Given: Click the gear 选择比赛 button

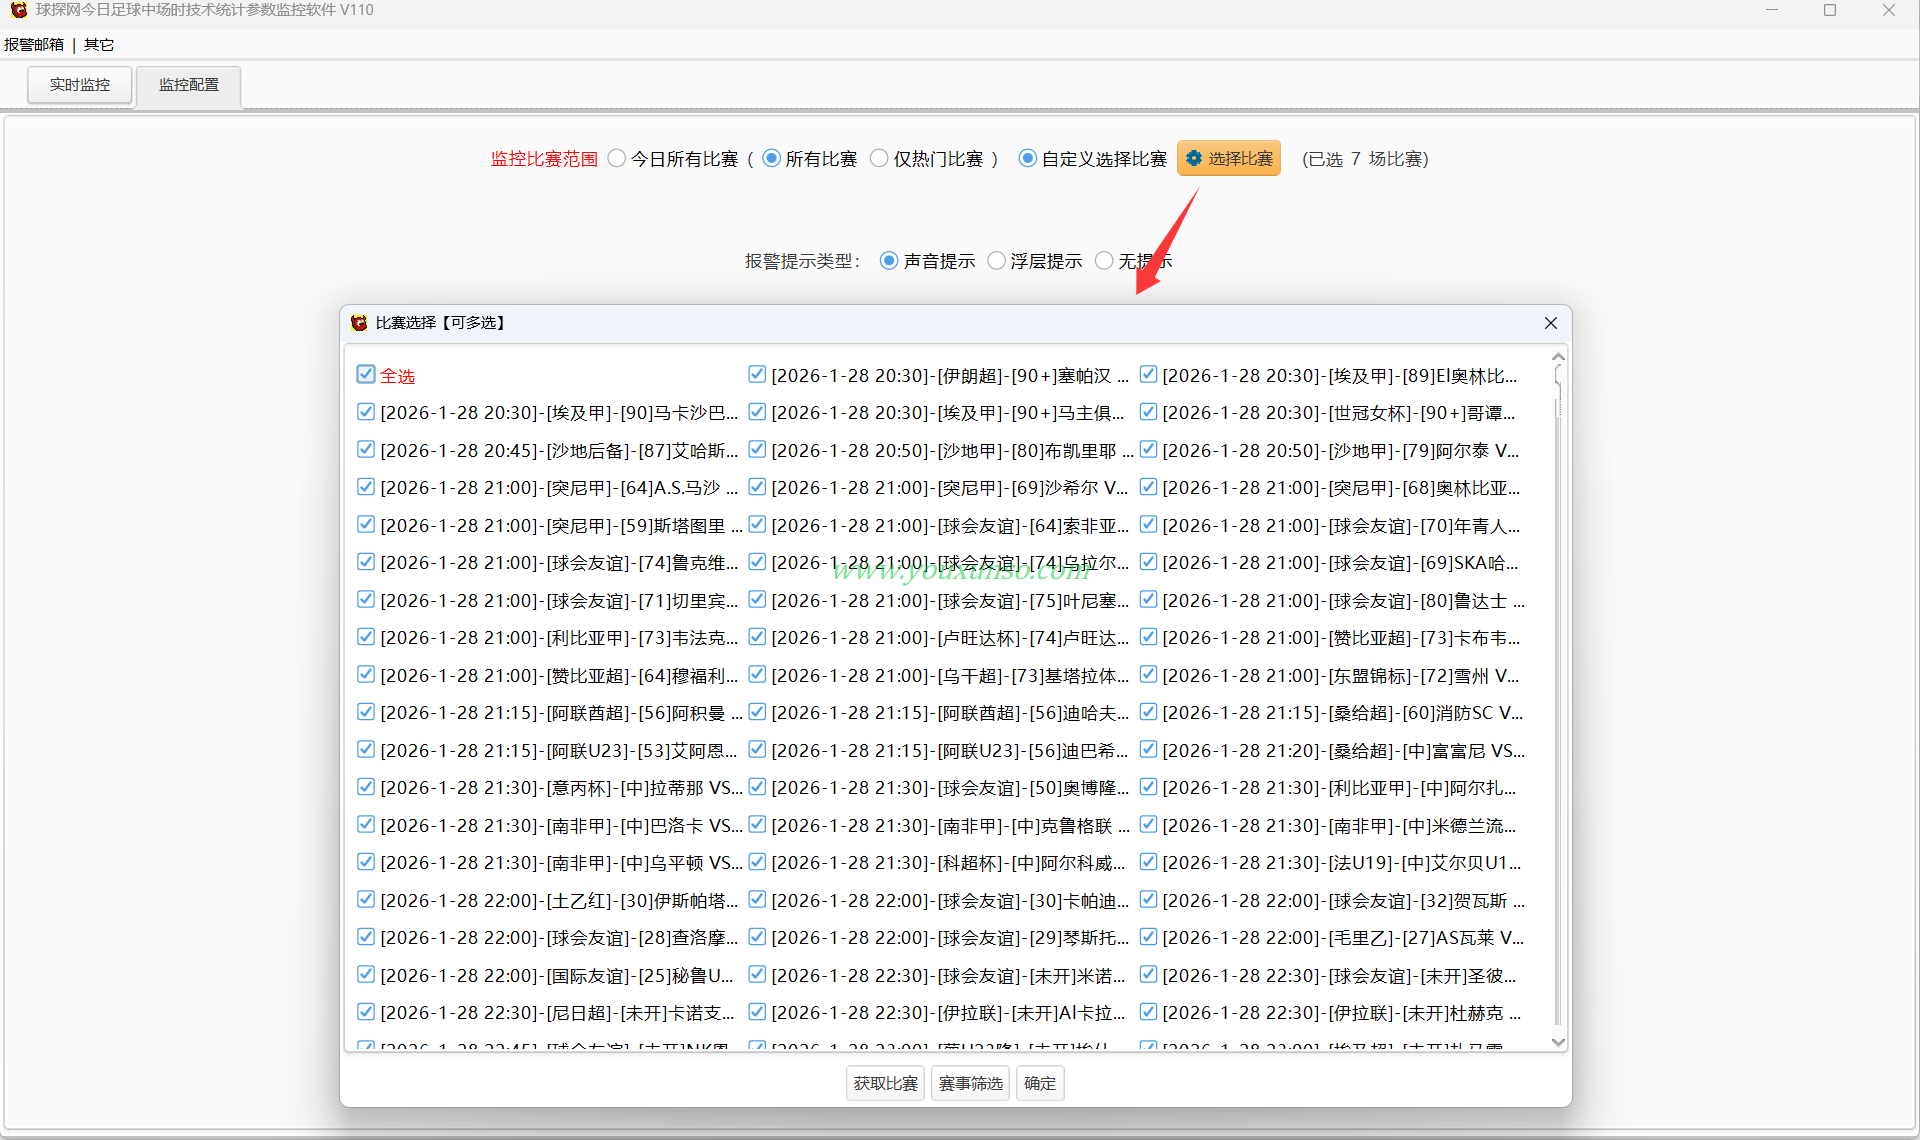Looking at the screenshot, I should (1229, 159).
